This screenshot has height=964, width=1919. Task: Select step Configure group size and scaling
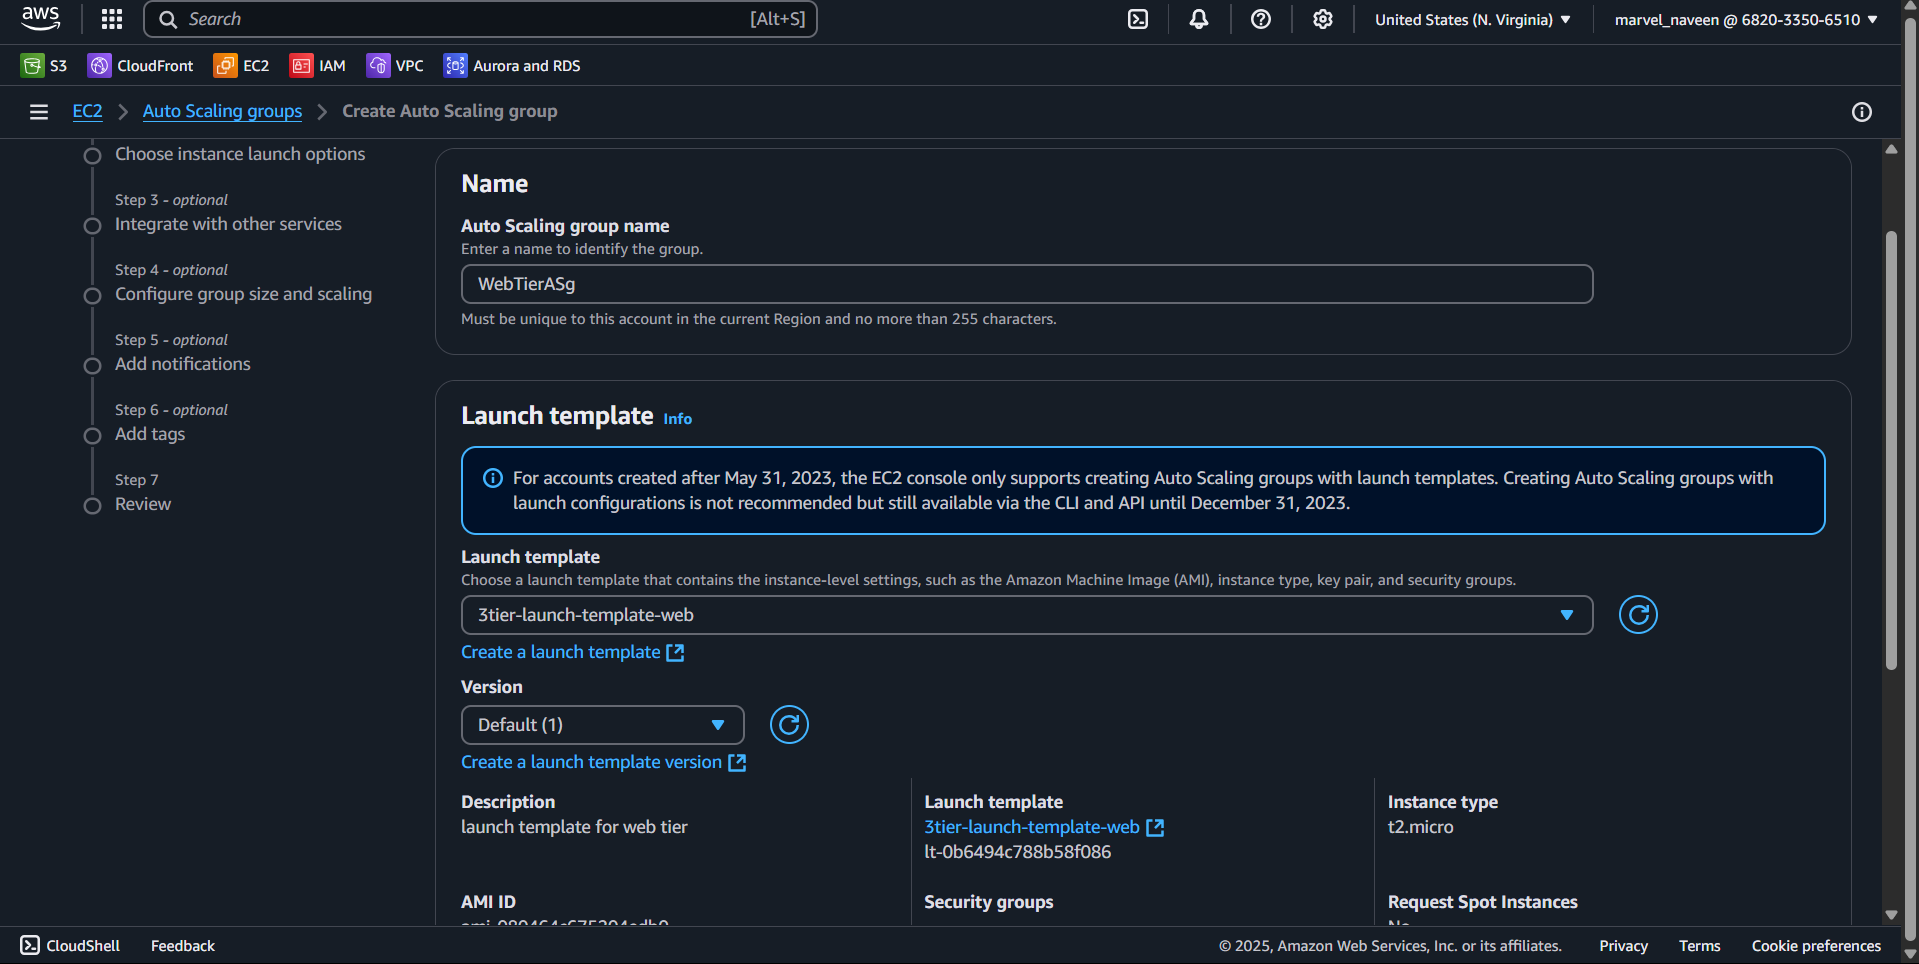[x=243, y=294]
